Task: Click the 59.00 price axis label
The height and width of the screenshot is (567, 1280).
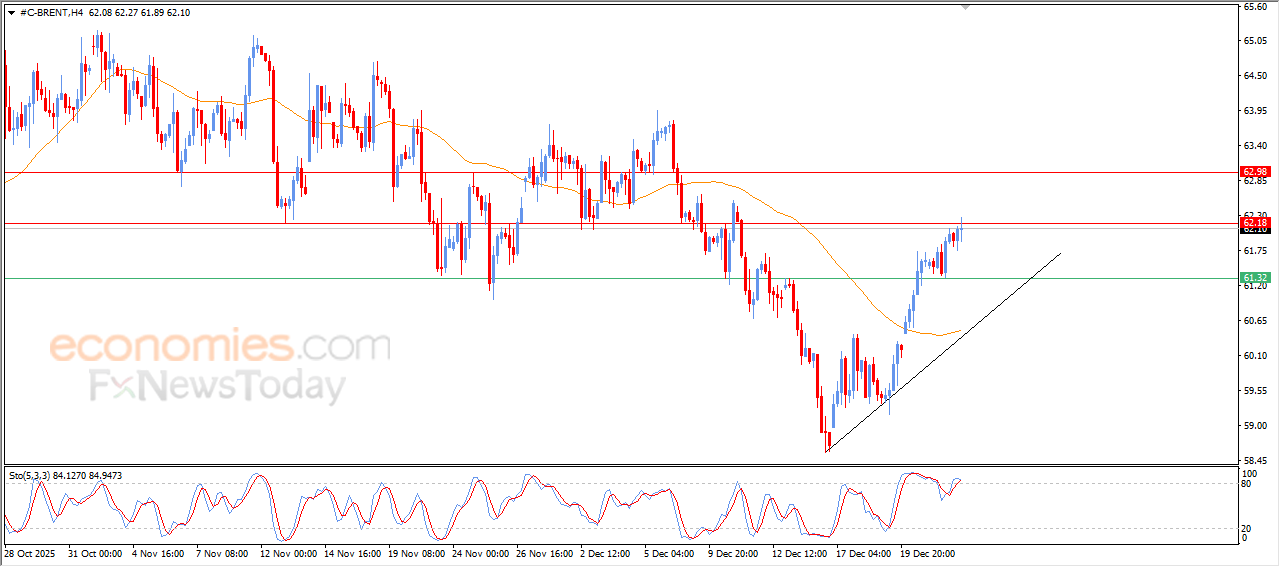Action: pos(1255,426)
